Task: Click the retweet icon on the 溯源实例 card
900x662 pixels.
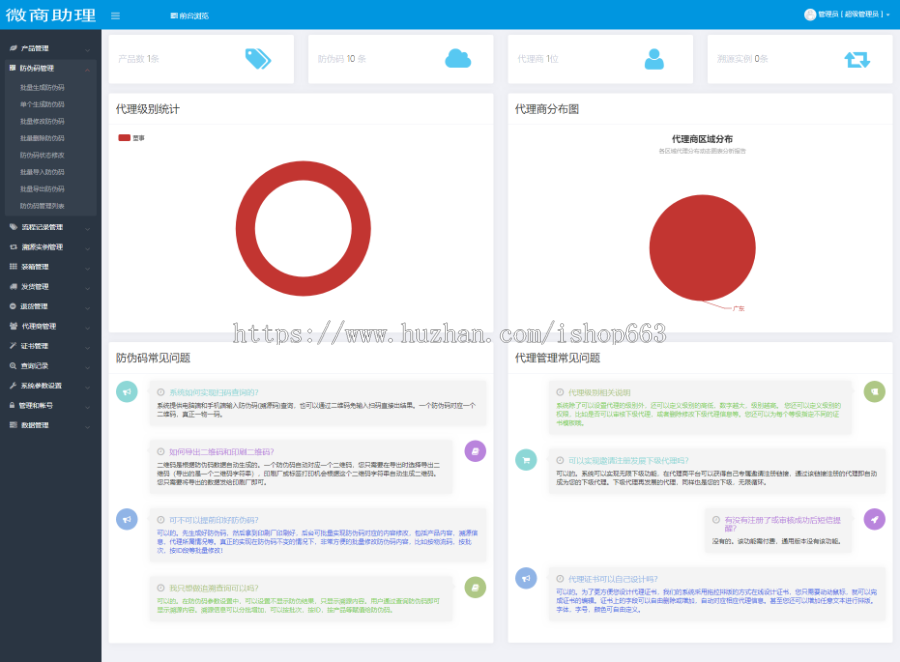Action: [x=857, y=59]
